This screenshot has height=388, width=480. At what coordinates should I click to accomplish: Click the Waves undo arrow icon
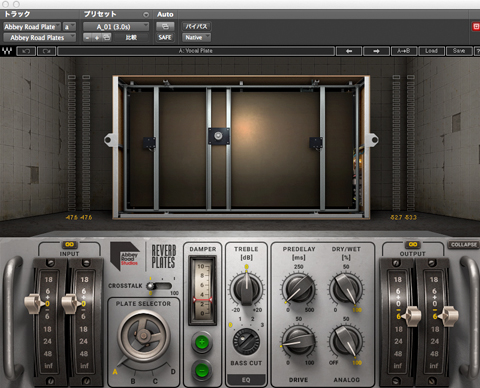[x=26, y=51]
